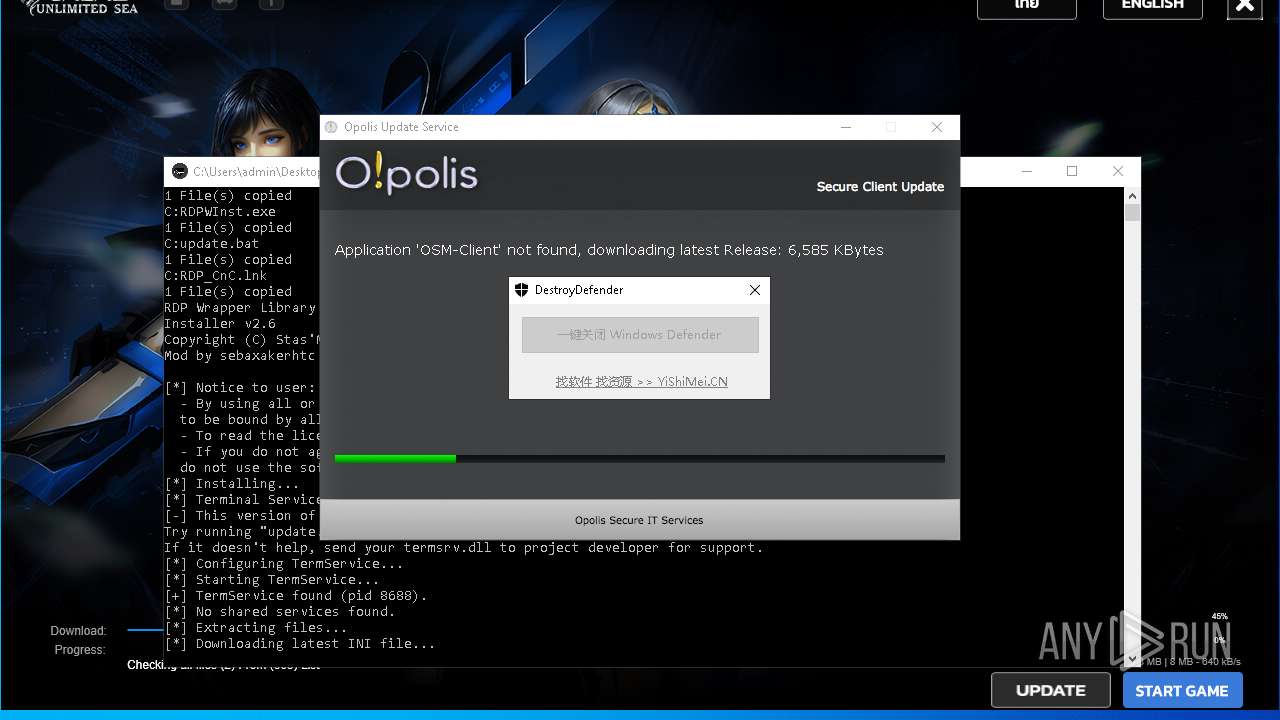The image size is (1280, 720).
Task: Click the Opolis Update Service title bar icon
Action: click(x=331, y=127)
